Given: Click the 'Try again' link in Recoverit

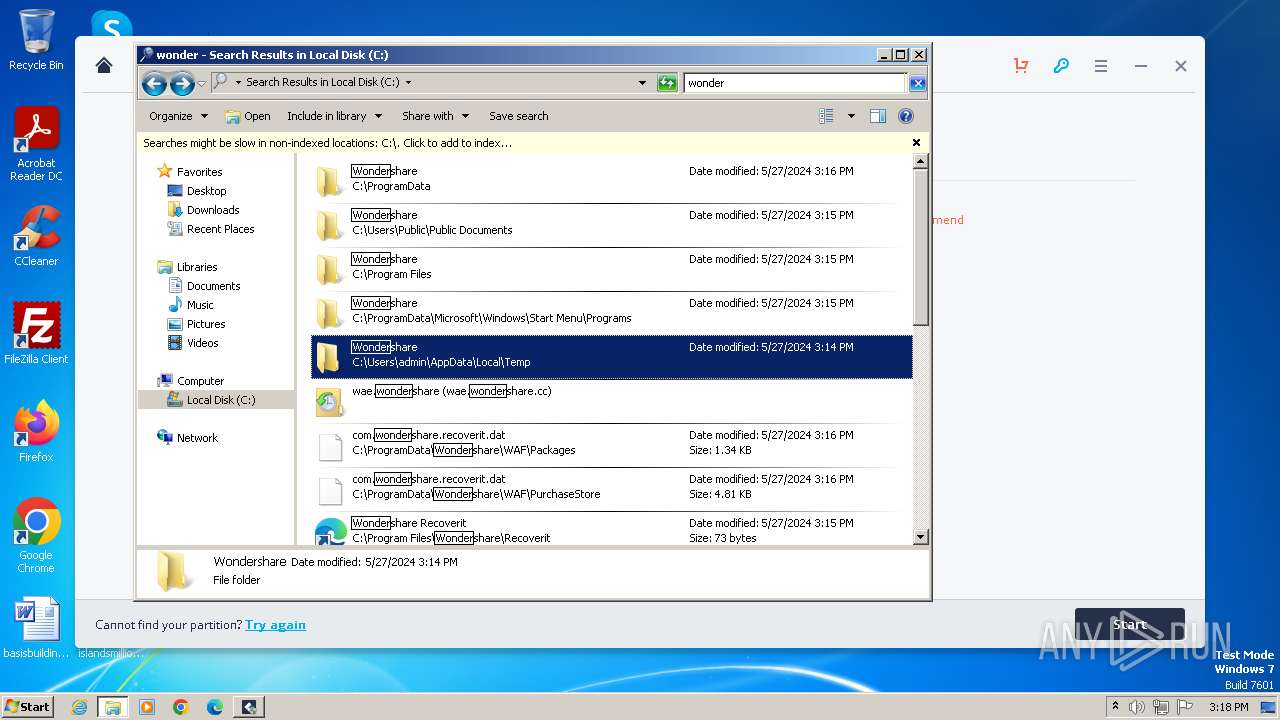Looking at the screenshot, I should [275, 625].
